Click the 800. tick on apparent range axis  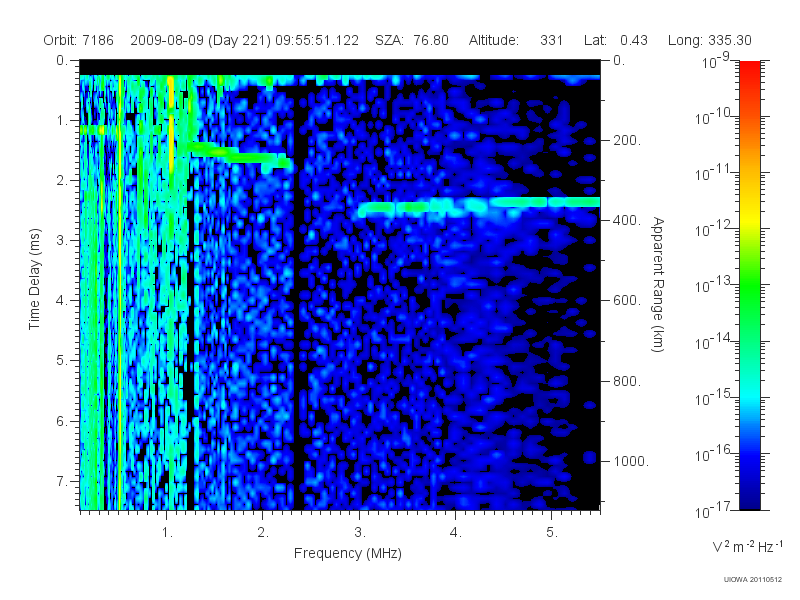point(627,381)
